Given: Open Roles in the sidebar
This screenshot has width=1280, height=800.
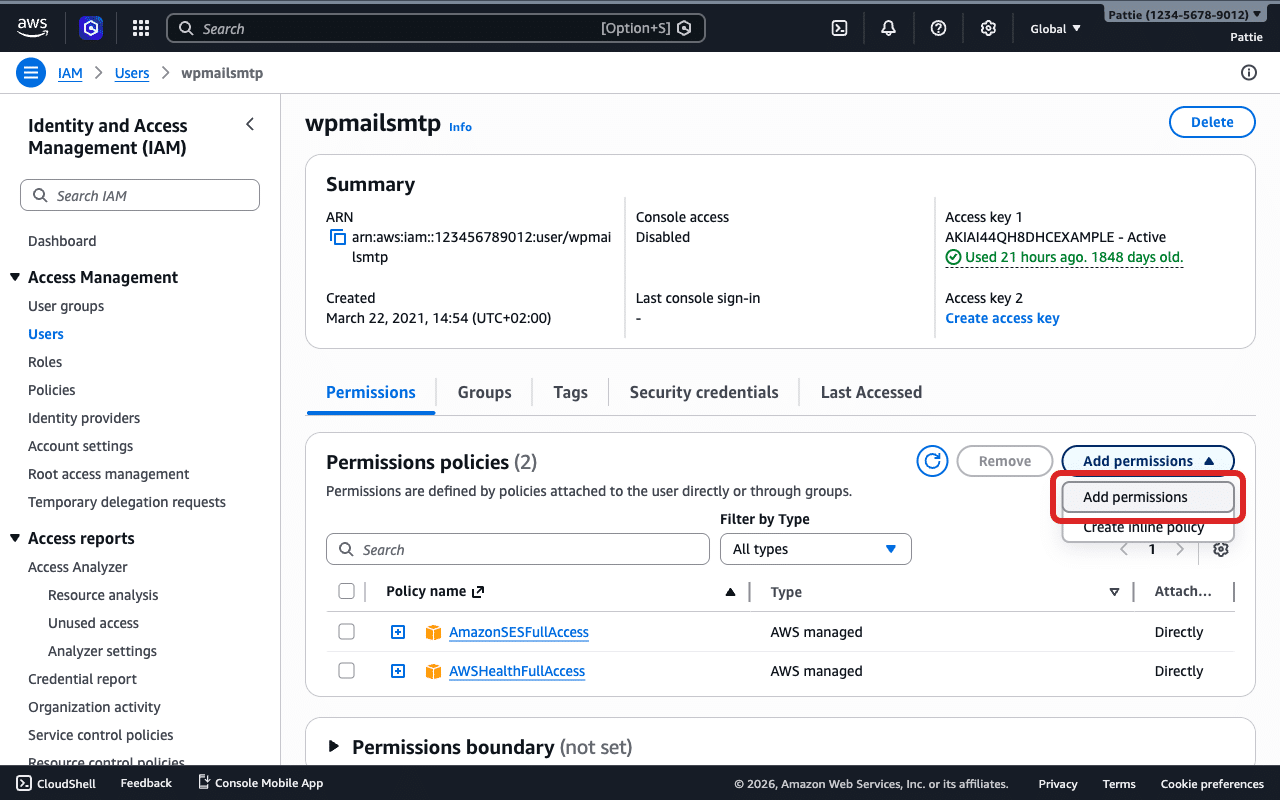Looking at the screenshot, I should (x=45, y=362).
